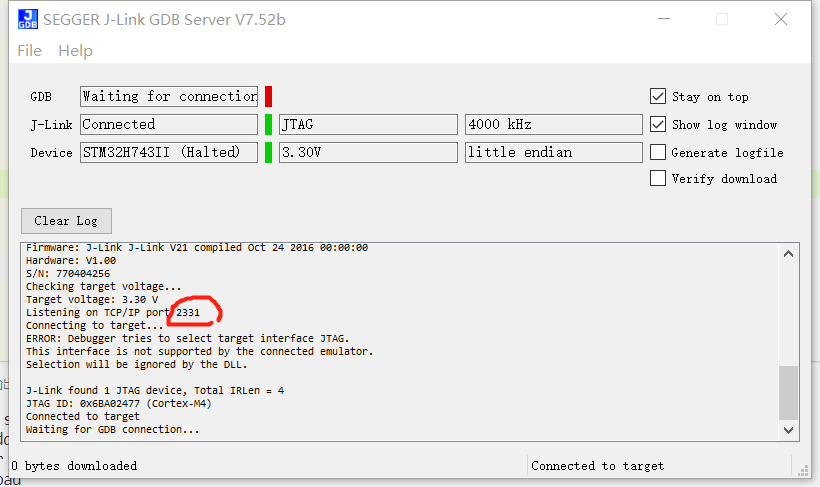The width and height of the screenshot is (820, 487).
Task: Click the 'JTAG ID: 0x6BA02477 (Cortex-M4)' log line
Action: pos(119,404)
